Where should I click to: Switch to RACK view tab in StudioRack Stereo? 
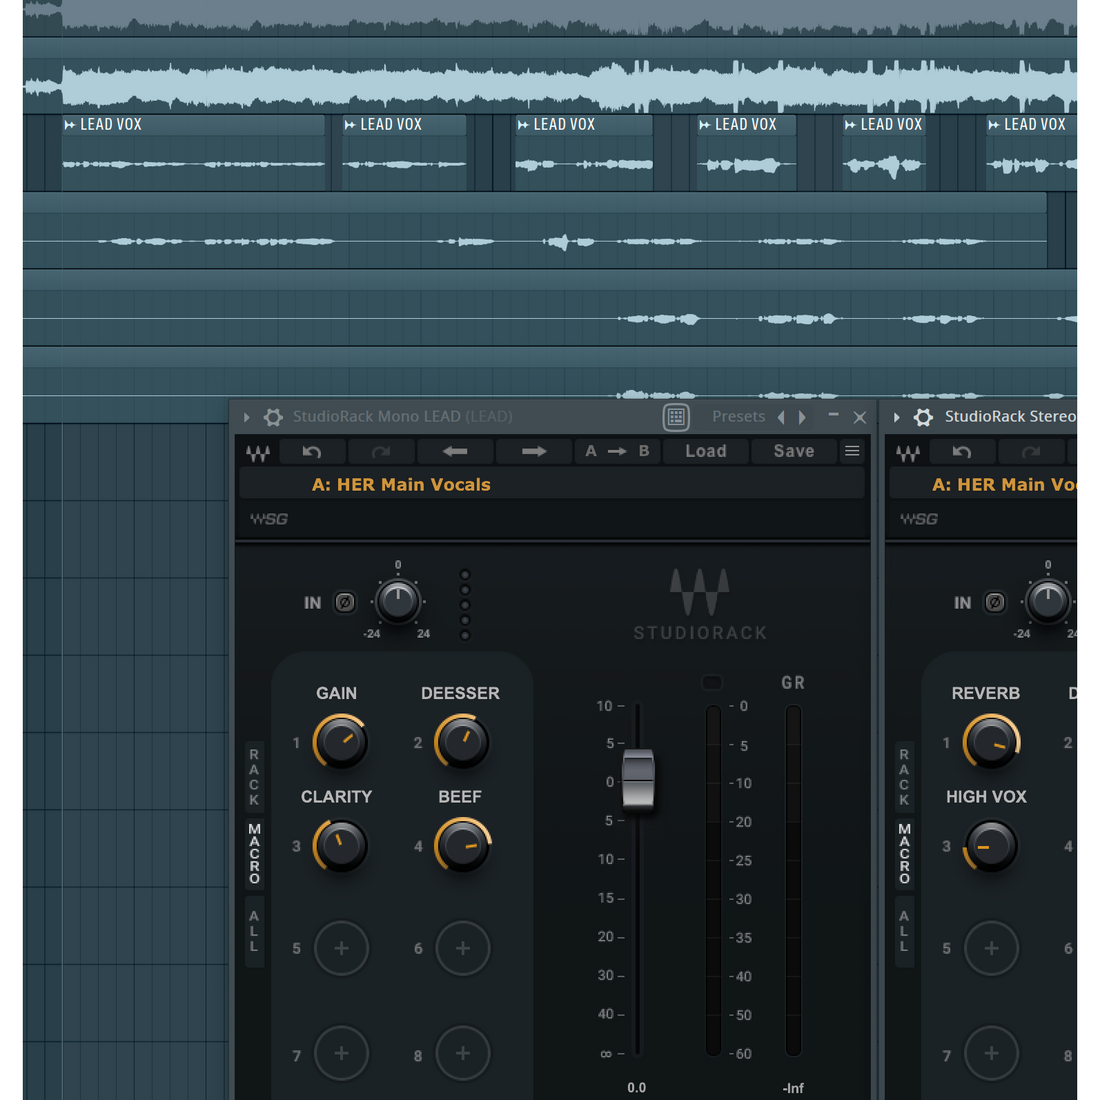tap(904, 777)
